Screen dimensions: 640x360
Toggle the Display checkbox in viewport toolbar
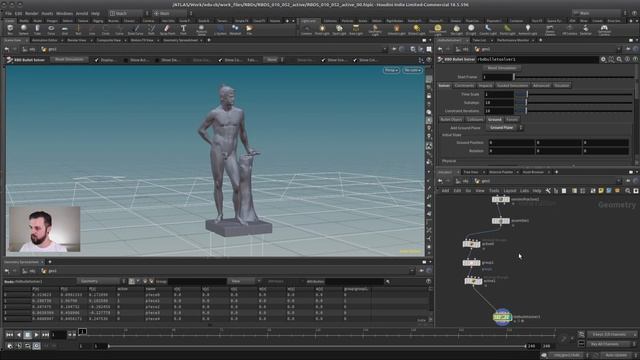coord(97,60)
